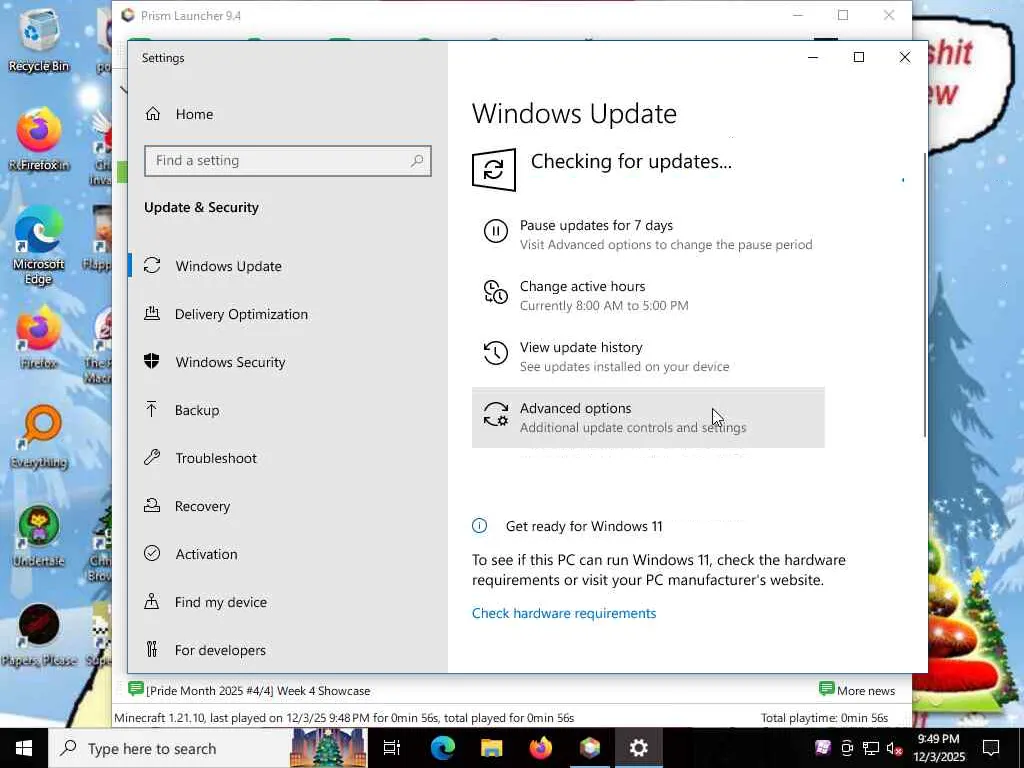The width and height of the screenshot is (1024, 768).
Task: Click the 'Get ready for Windows 11' heading
Action: point(584,526)
